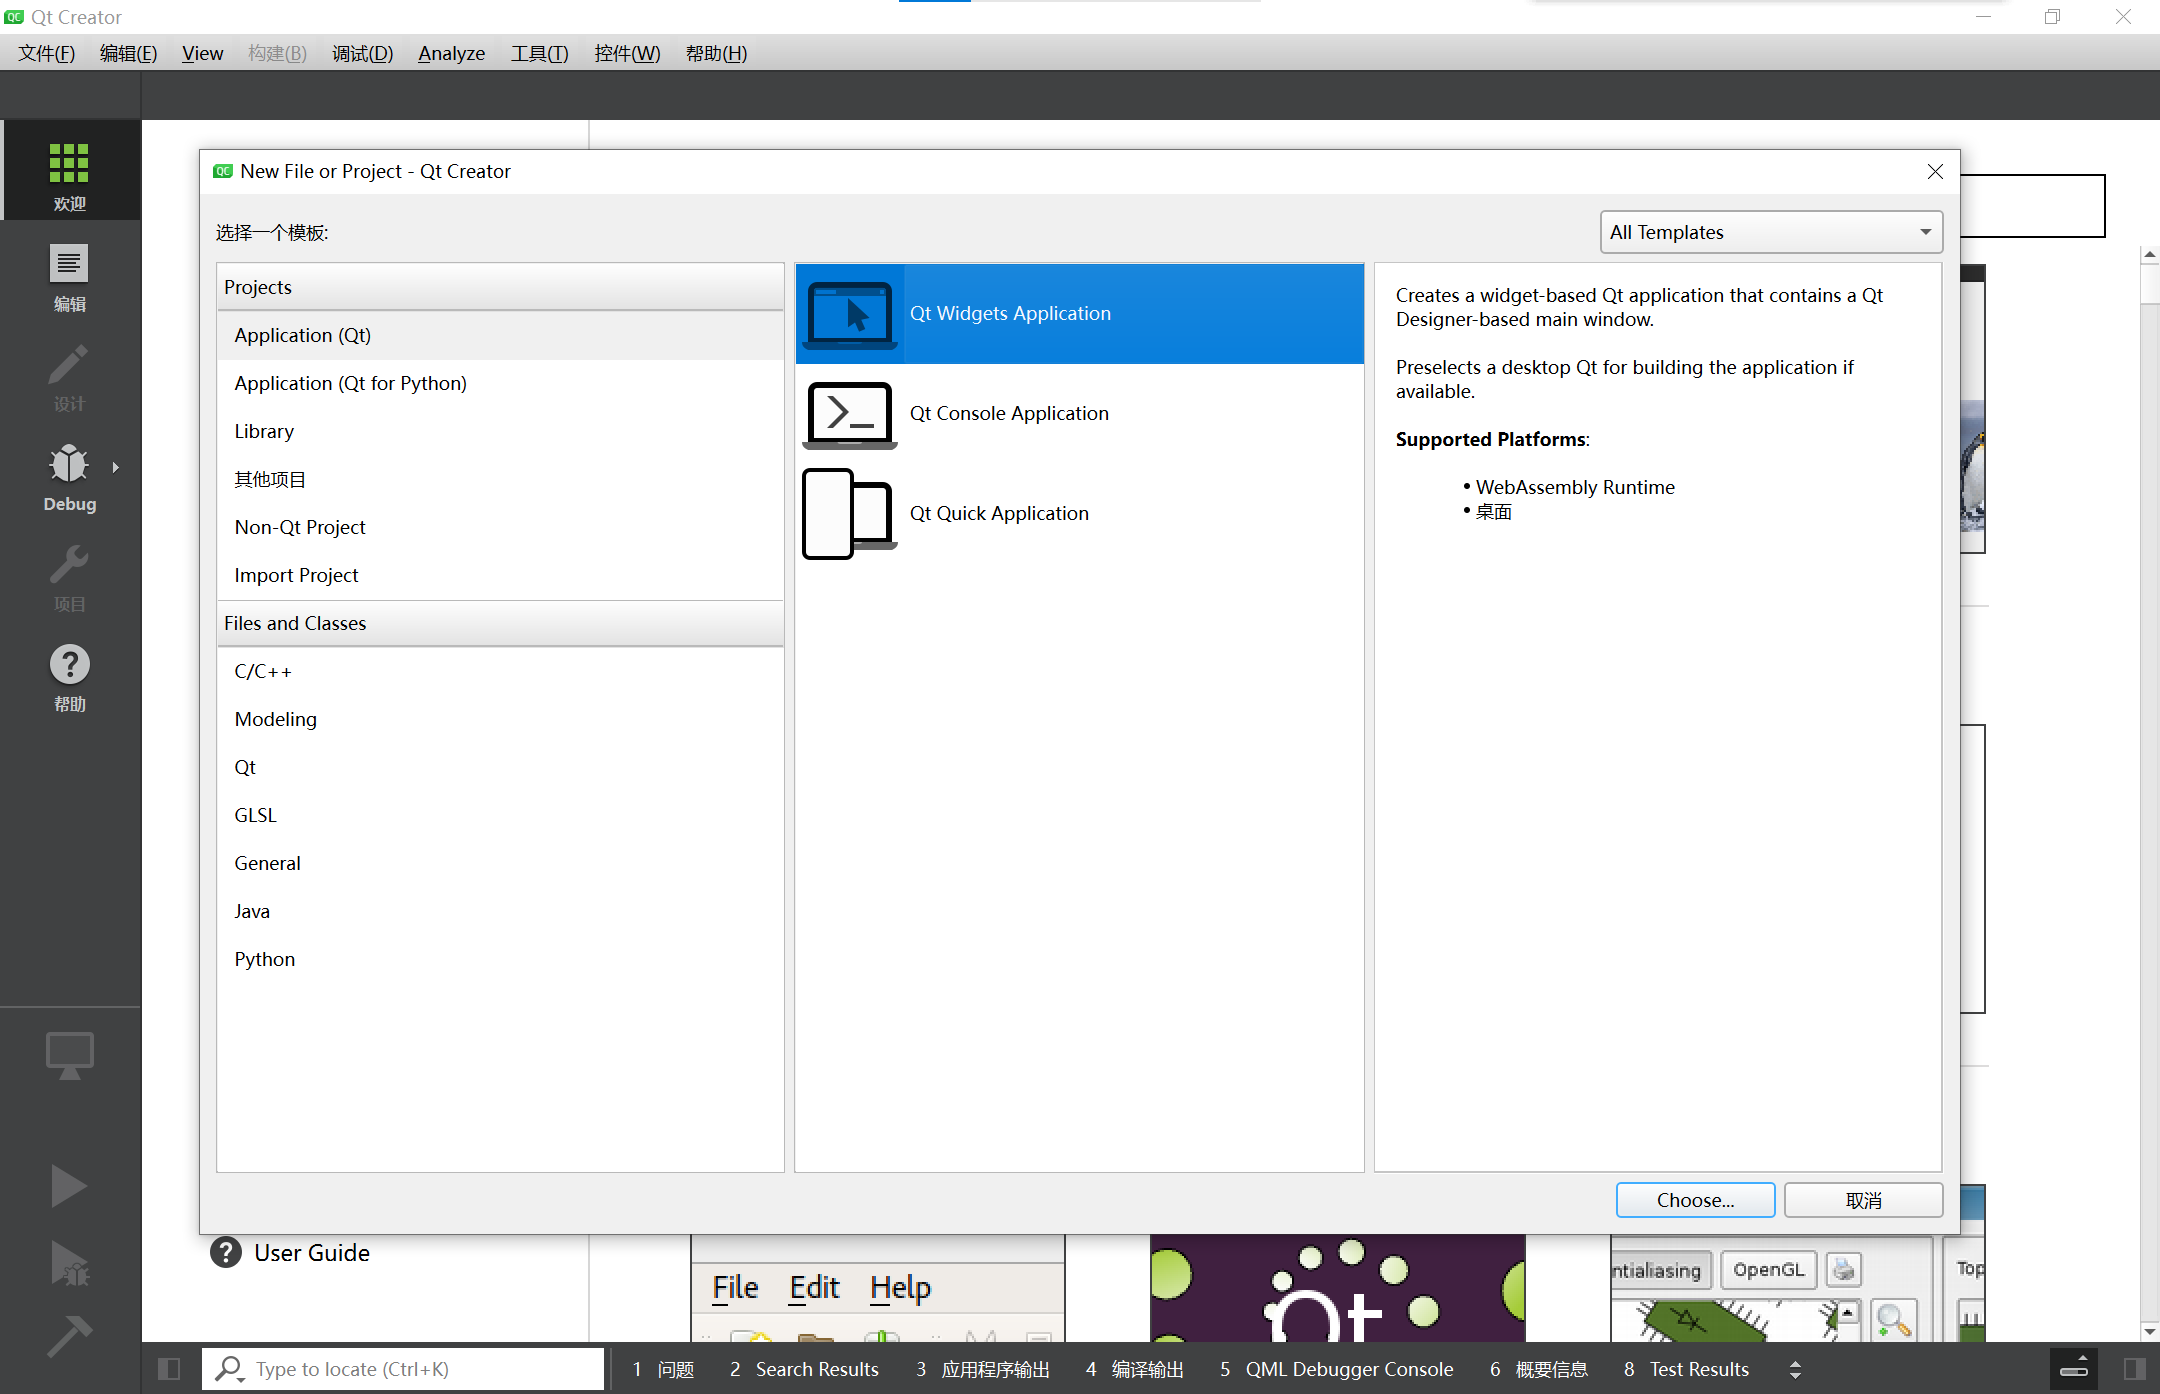The height and width of the screenshot is (1394, 2160).
Task: Open the 应用程序输出 pane
Action: [x=983, y=1369]
